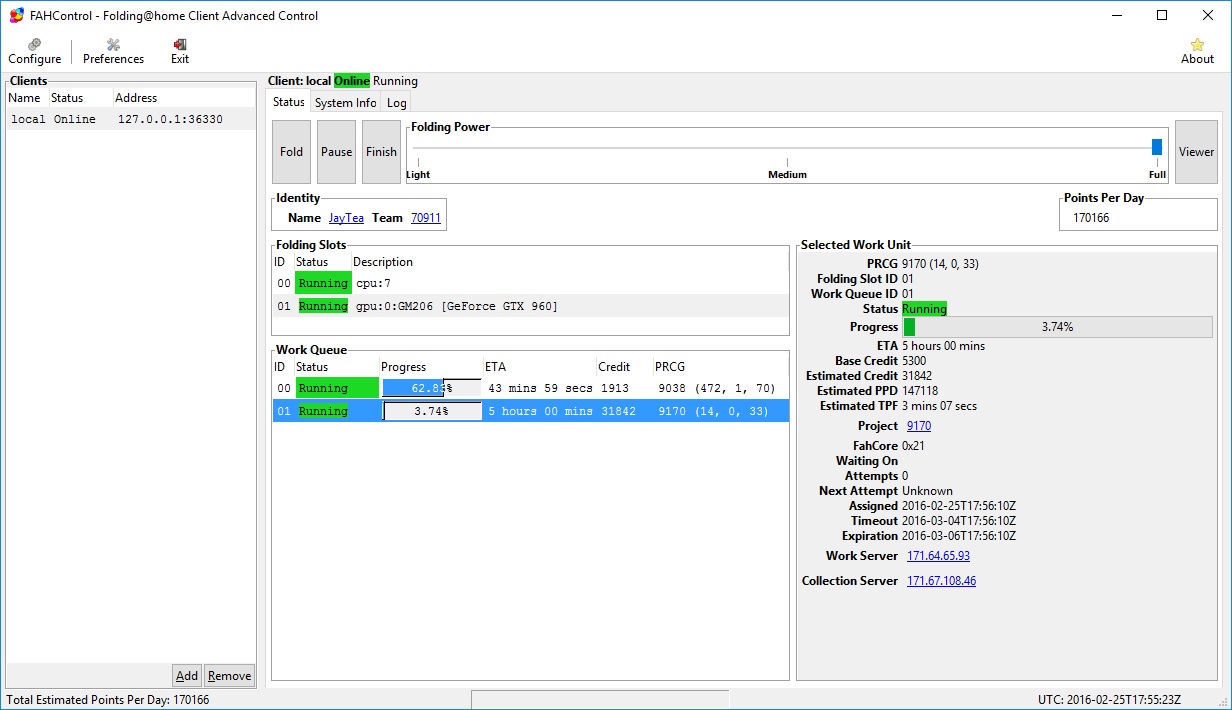Click the Clients Address column header

(x=183, y=98)
